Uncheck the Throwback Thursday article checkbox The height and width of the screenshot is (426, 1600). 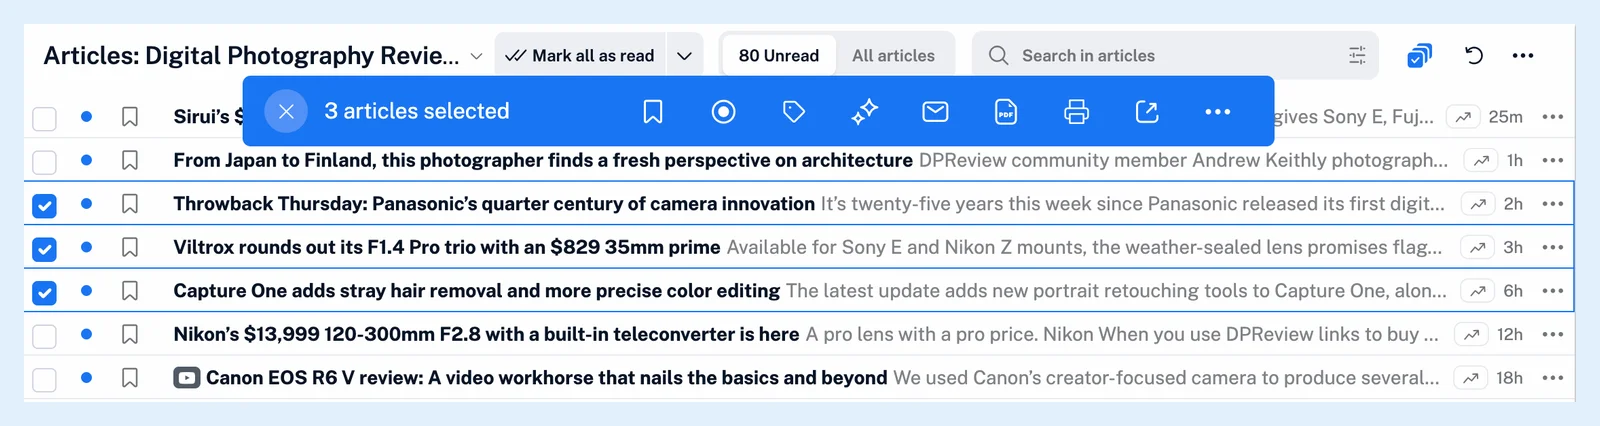click(44, 206)
